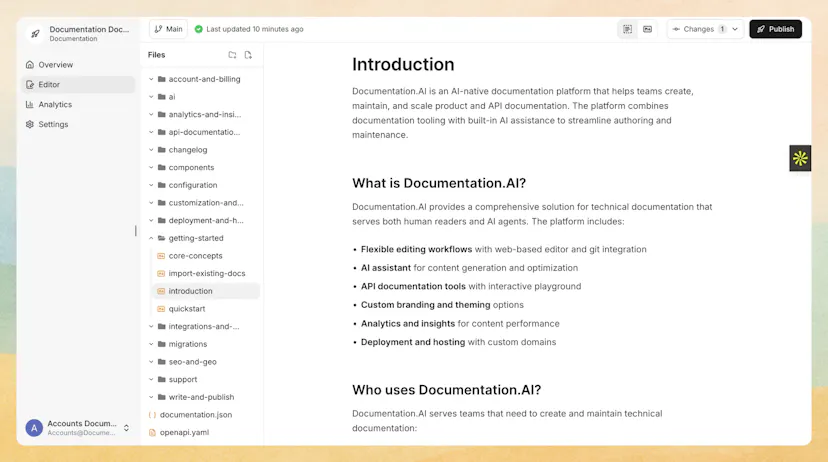828x462 pixels.
Task: Click the green last-updated status check icon
Action: pos(199,29)
